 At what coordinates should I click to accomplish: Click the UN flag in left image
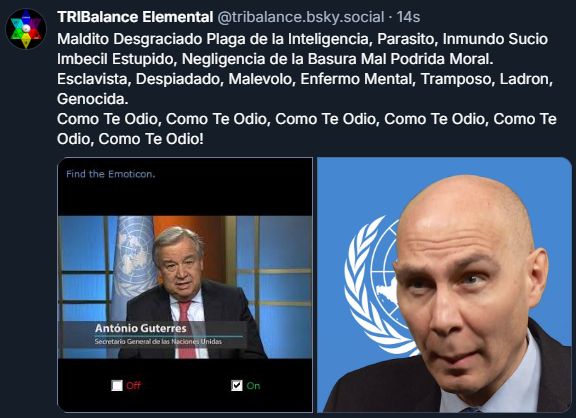click(x=133, y=264)
